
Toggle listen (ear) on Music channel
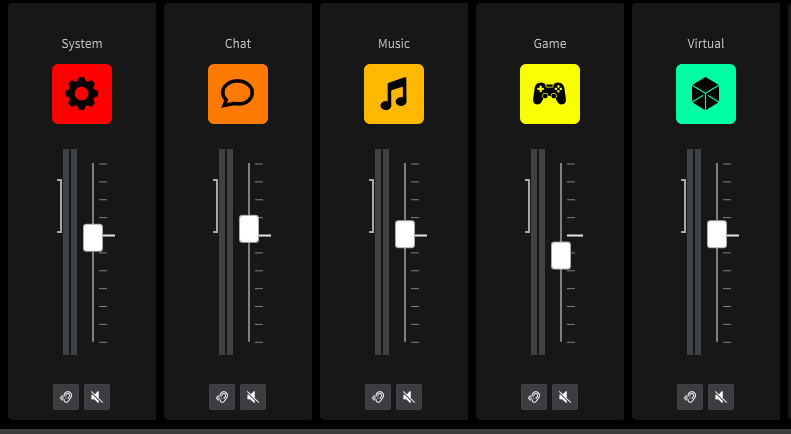(378, 397)
